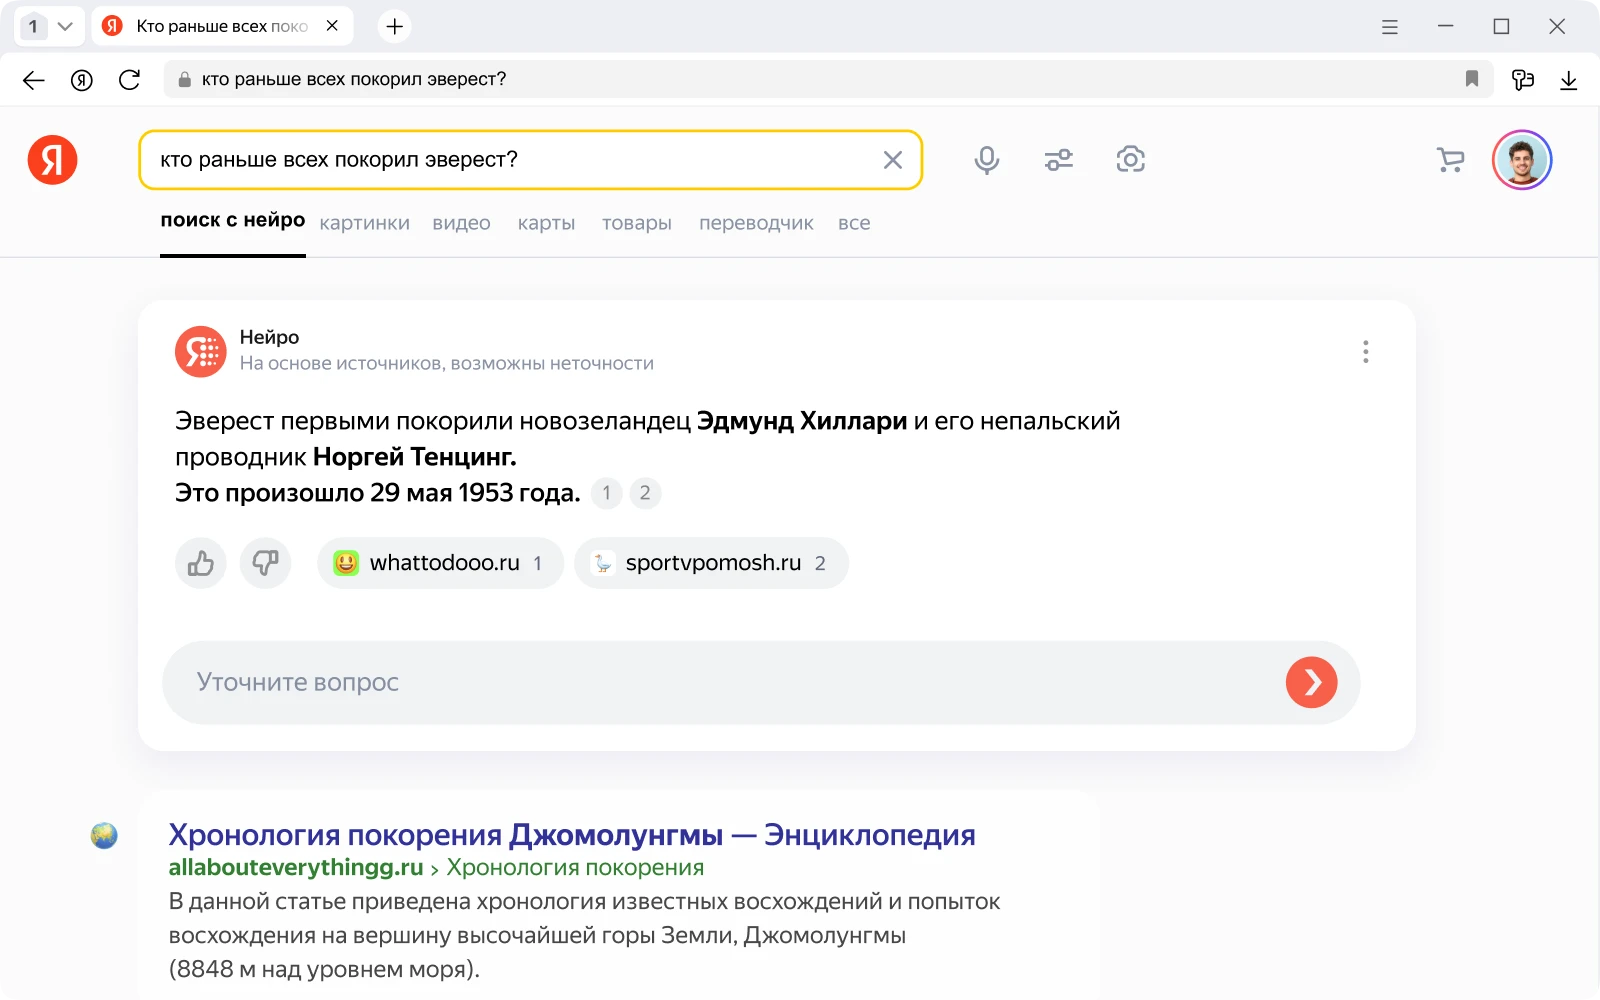The image size is (1600, 1000).
Task: Click the red Yandex logo
Action: 53,160
